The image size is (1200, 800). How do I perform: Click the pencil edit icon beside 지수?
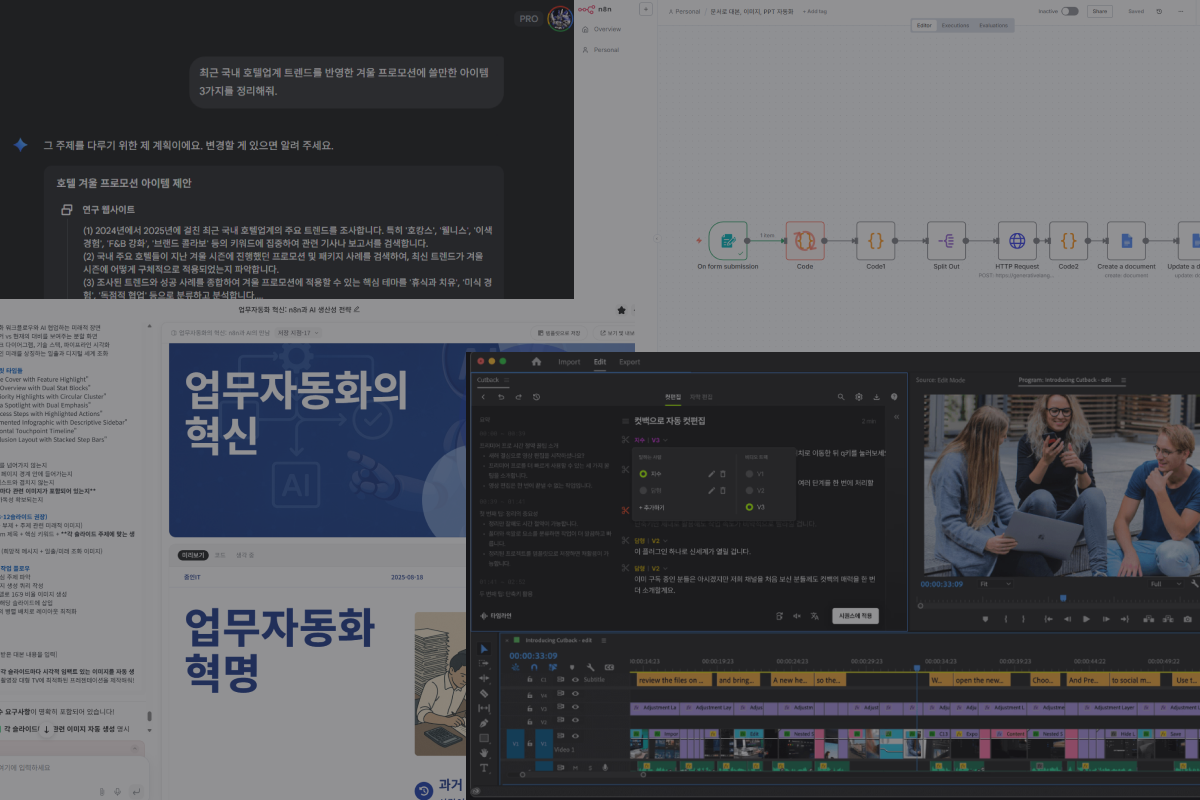coord(712,474)
